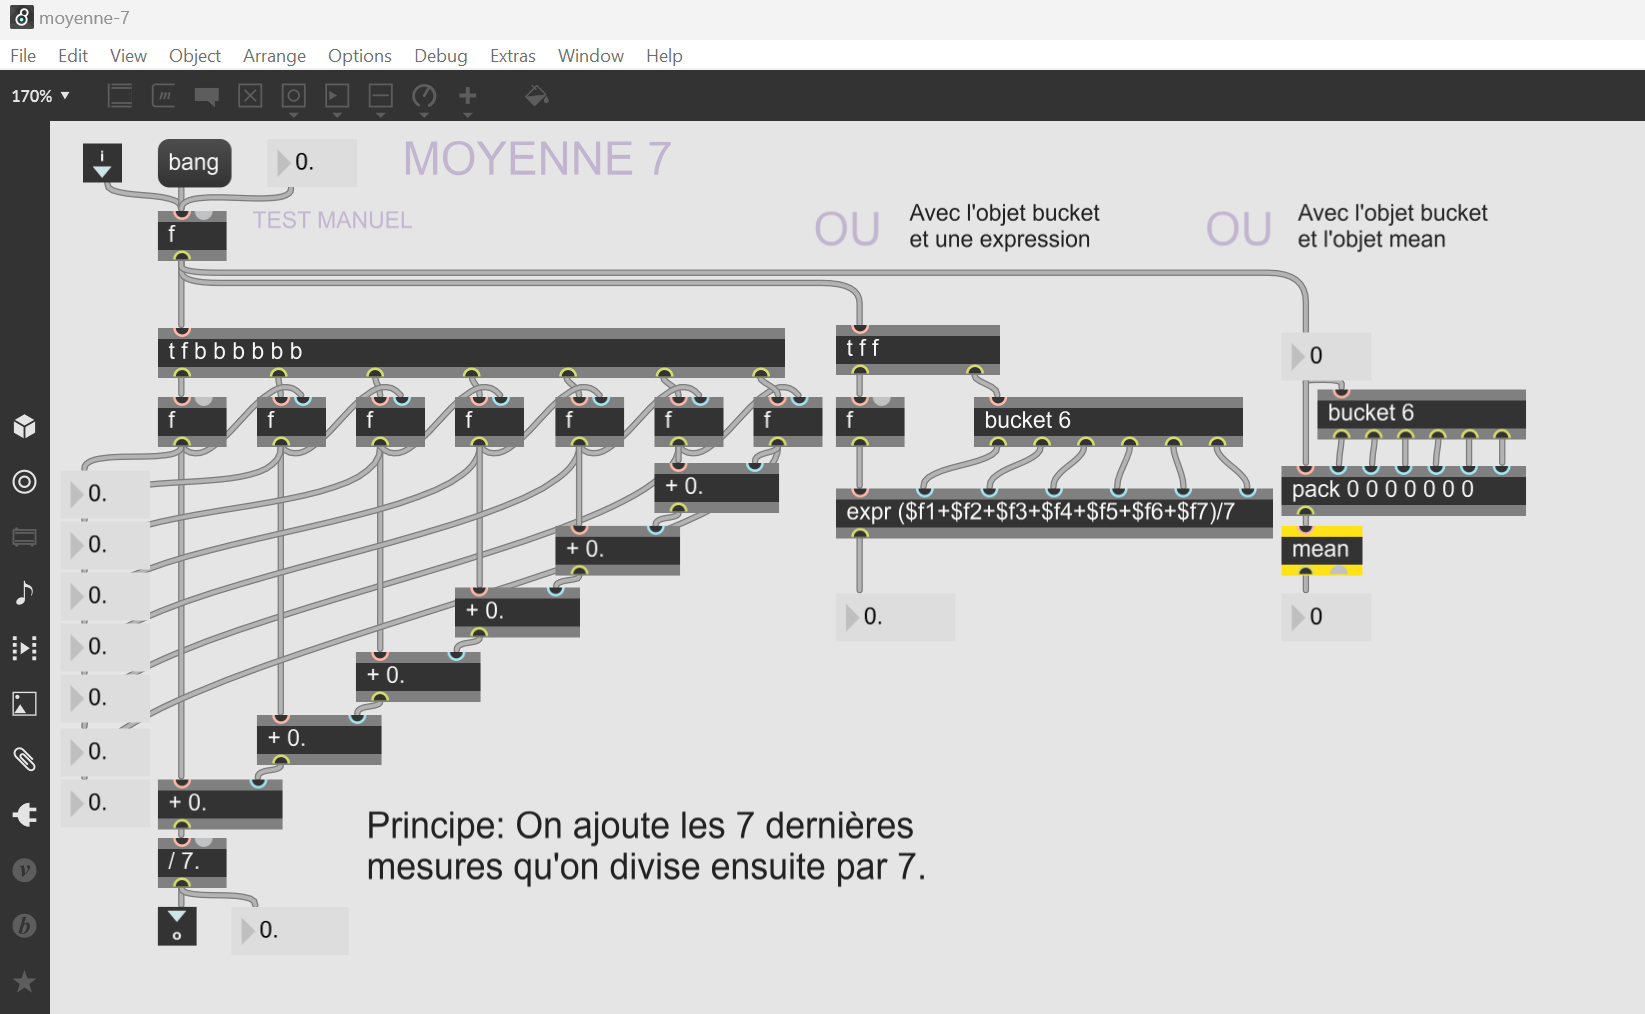1645x1014 pixels.
Task: Select the bottom-most '+ 0.' object above '/ 7.'
Action: [220, 804]
